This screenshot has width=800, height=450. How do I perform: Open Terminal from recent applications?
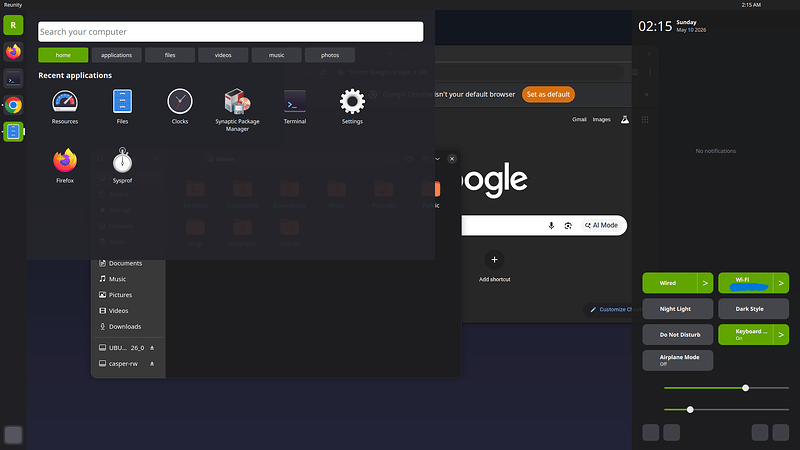pos(295,107)
